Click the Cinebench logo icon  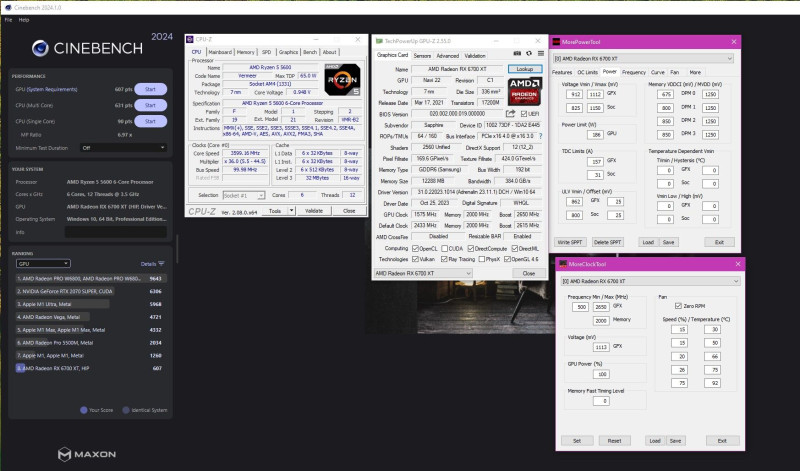40,48
